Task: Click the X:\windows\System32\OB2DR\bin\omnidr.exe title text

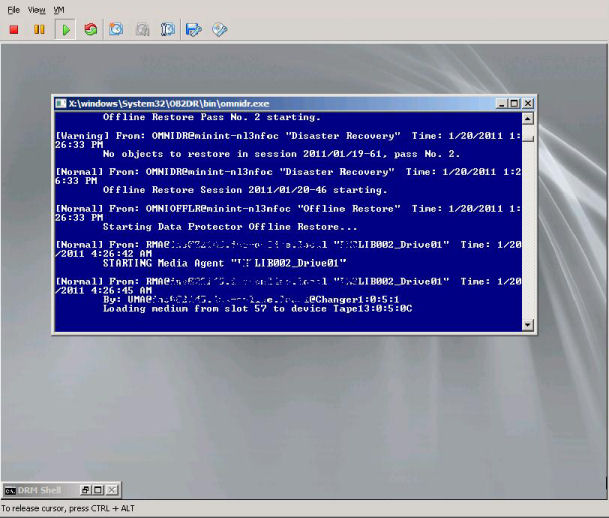Action: [169, 103]
